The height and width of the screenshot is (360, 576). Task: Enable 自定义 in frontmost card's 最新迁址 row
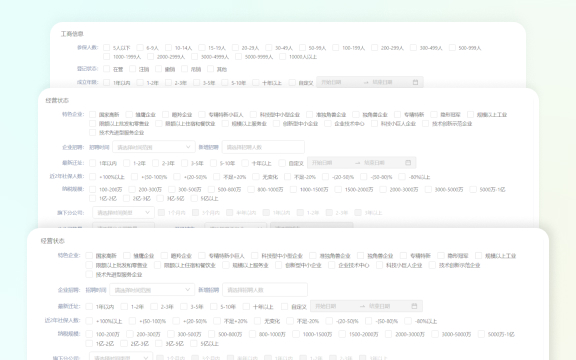point(284,307)
